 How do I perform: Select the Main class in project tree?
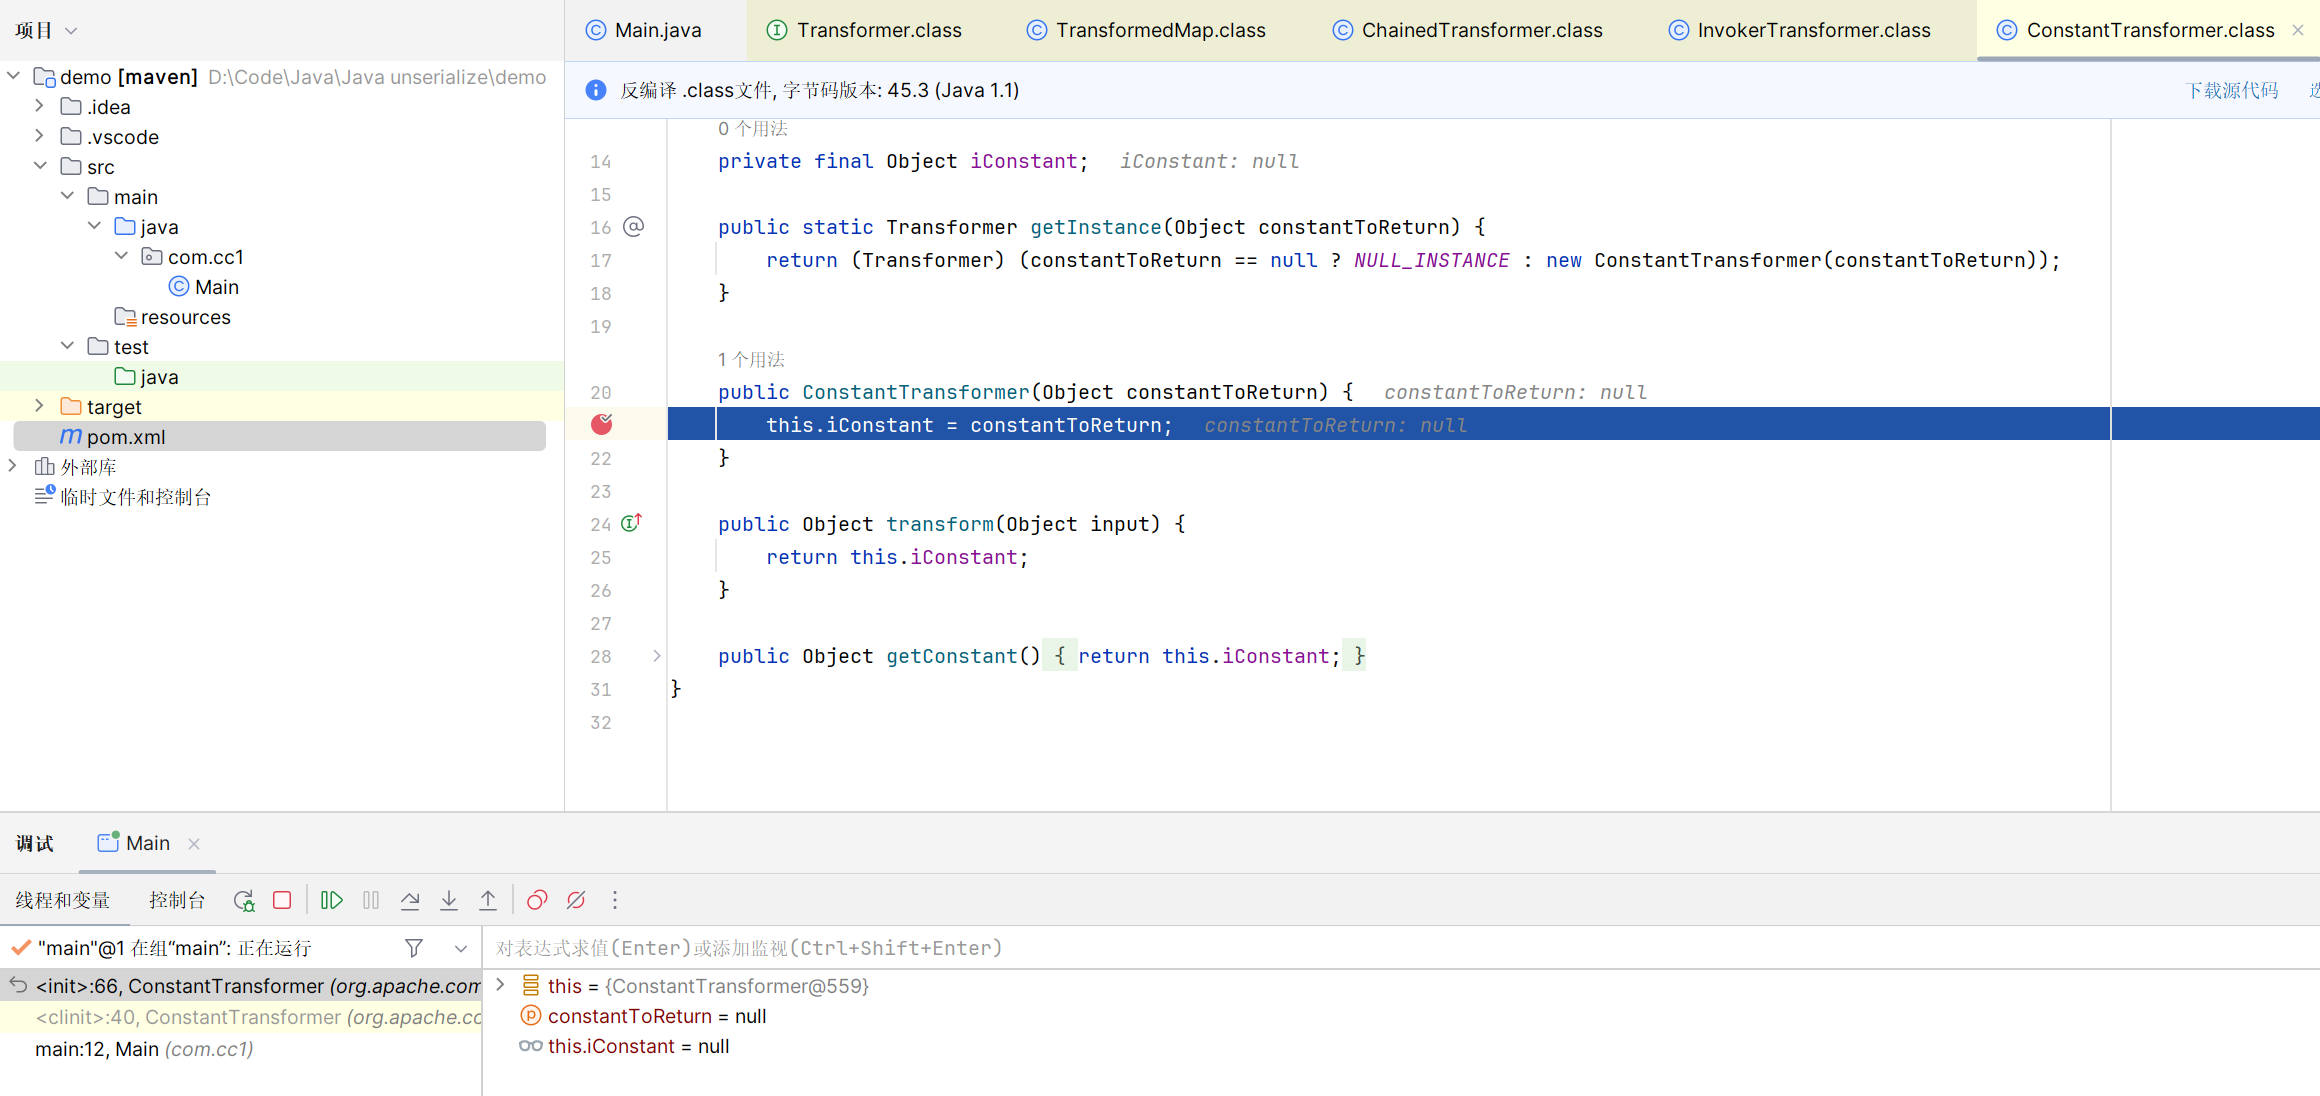pyautogui.click(x=204, y=287)
